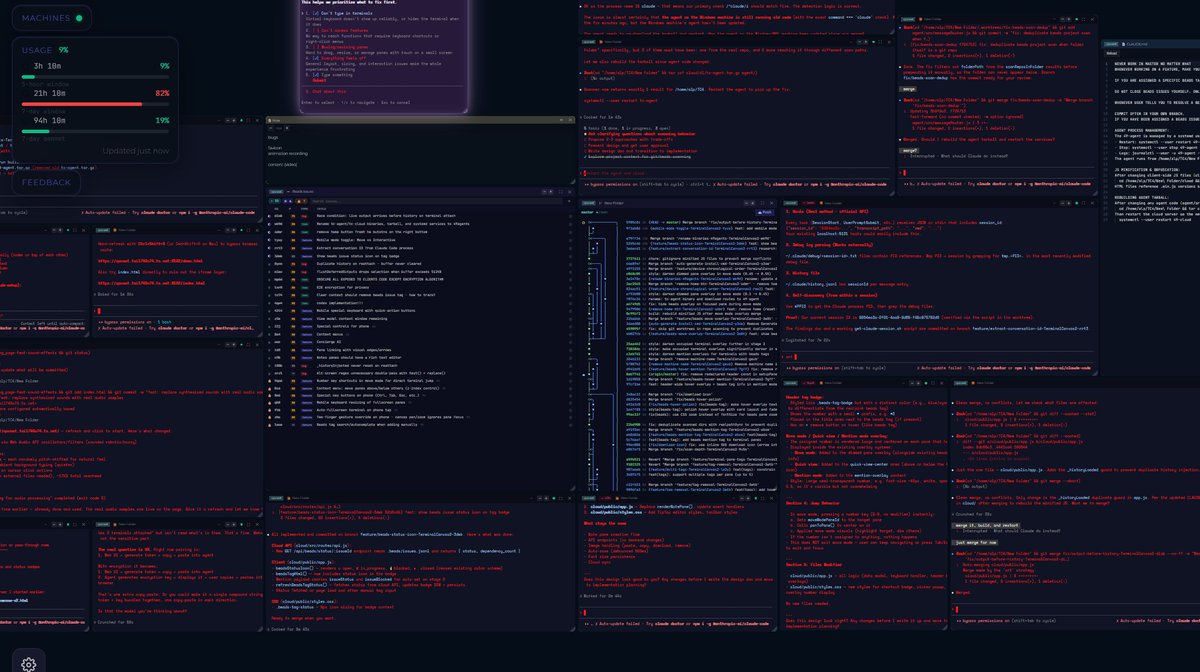Open the settings gear in the bottom-left corner

[x=28, y=662]
